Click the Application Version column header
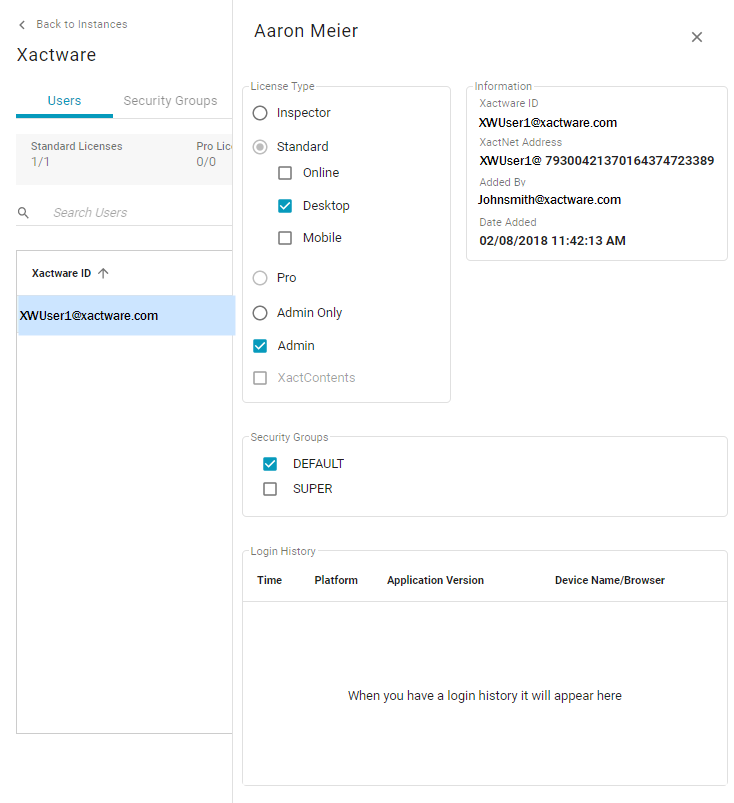Image resolution: width=734 pixels, height=803 pixels. pyautogui.click(x=435, y=580)
